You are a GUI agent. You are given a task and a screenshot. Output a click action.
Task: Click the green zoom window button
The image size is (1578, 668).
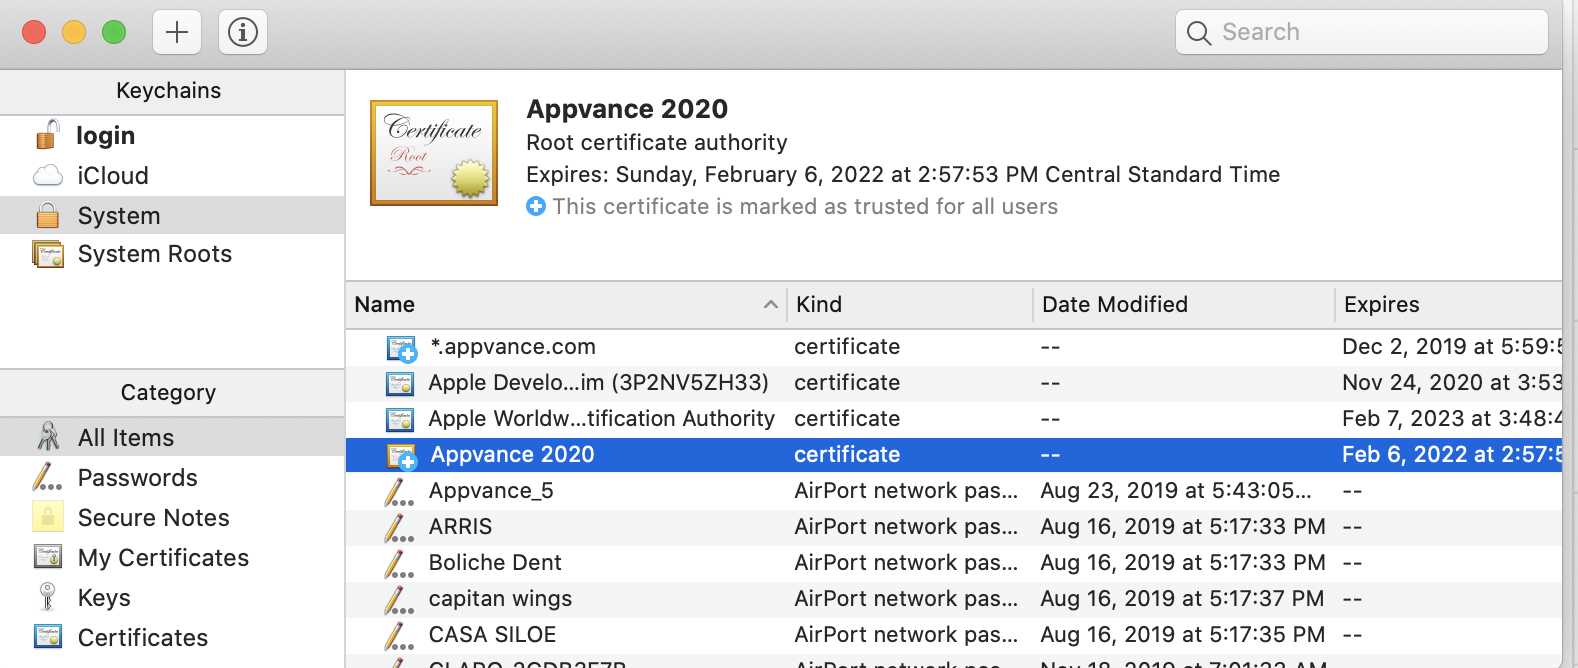tap(114, 32)
